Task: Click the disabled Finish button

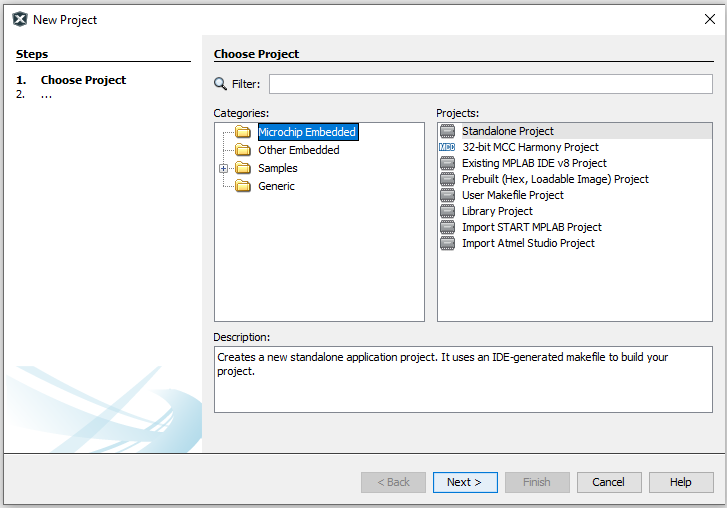Action: click(x=537, y=483)
